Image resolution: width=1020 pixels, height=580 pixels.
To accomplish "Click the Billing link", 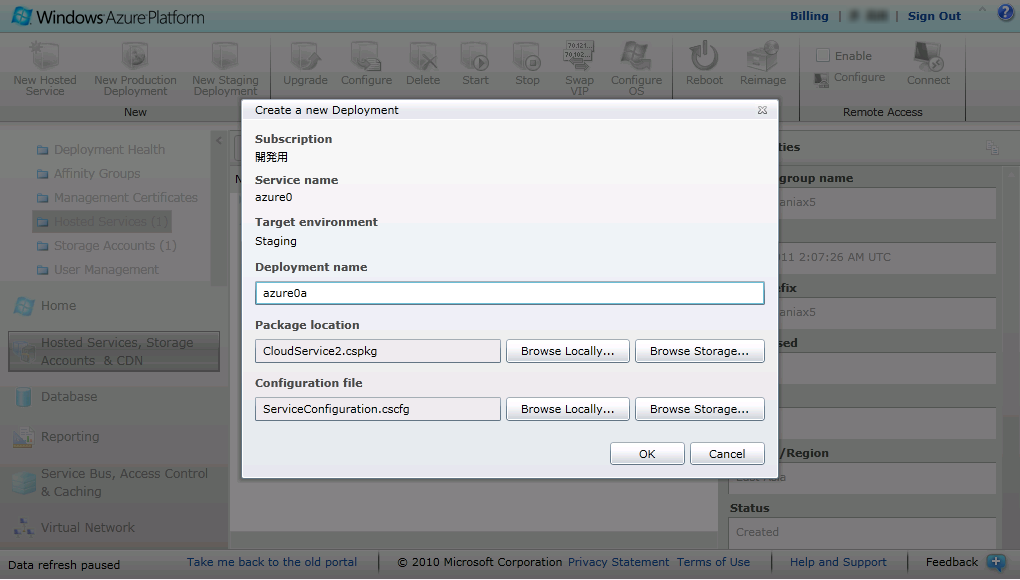I will coord(809,16).
